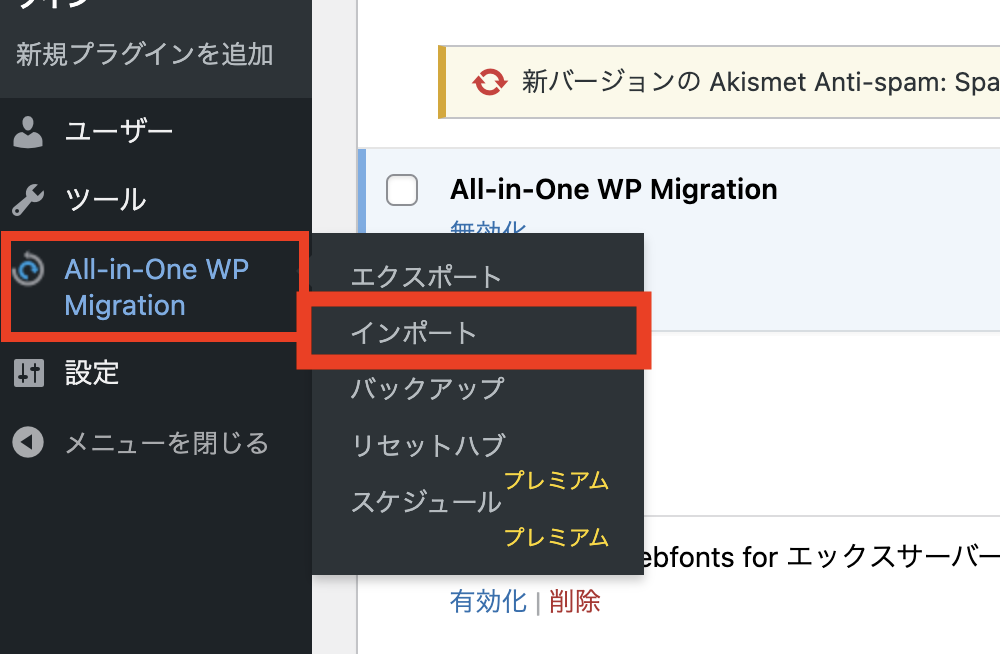The width and height of the screenshot is (1000, 654).
Task: Choose エクスポート from the flyout menu
Action: point(426,277)
